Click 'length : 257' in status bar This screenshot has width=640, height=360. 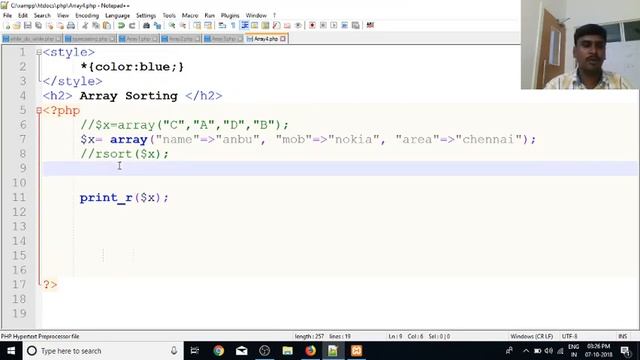309,336
